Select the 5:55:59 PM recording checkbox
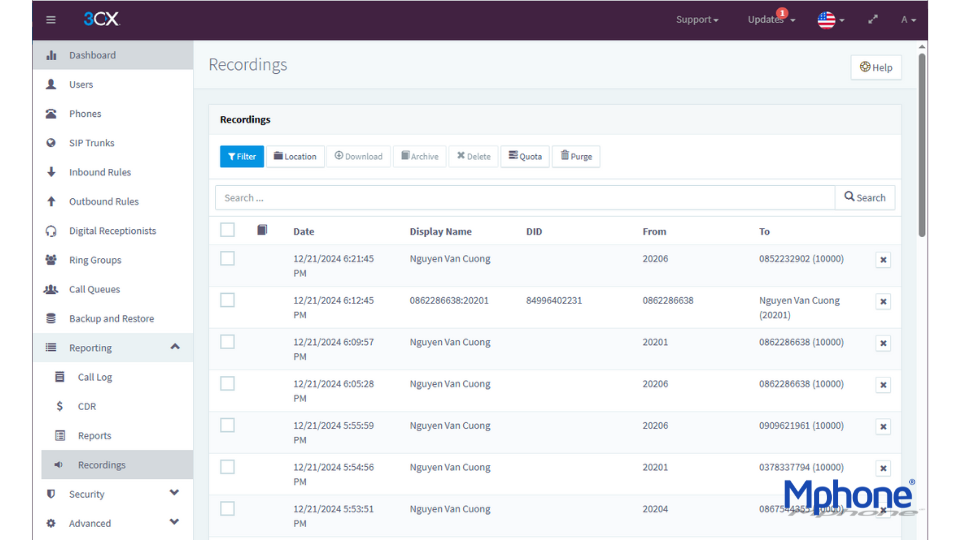This screenshot has height=540, width=960. (x=227, y=425)
